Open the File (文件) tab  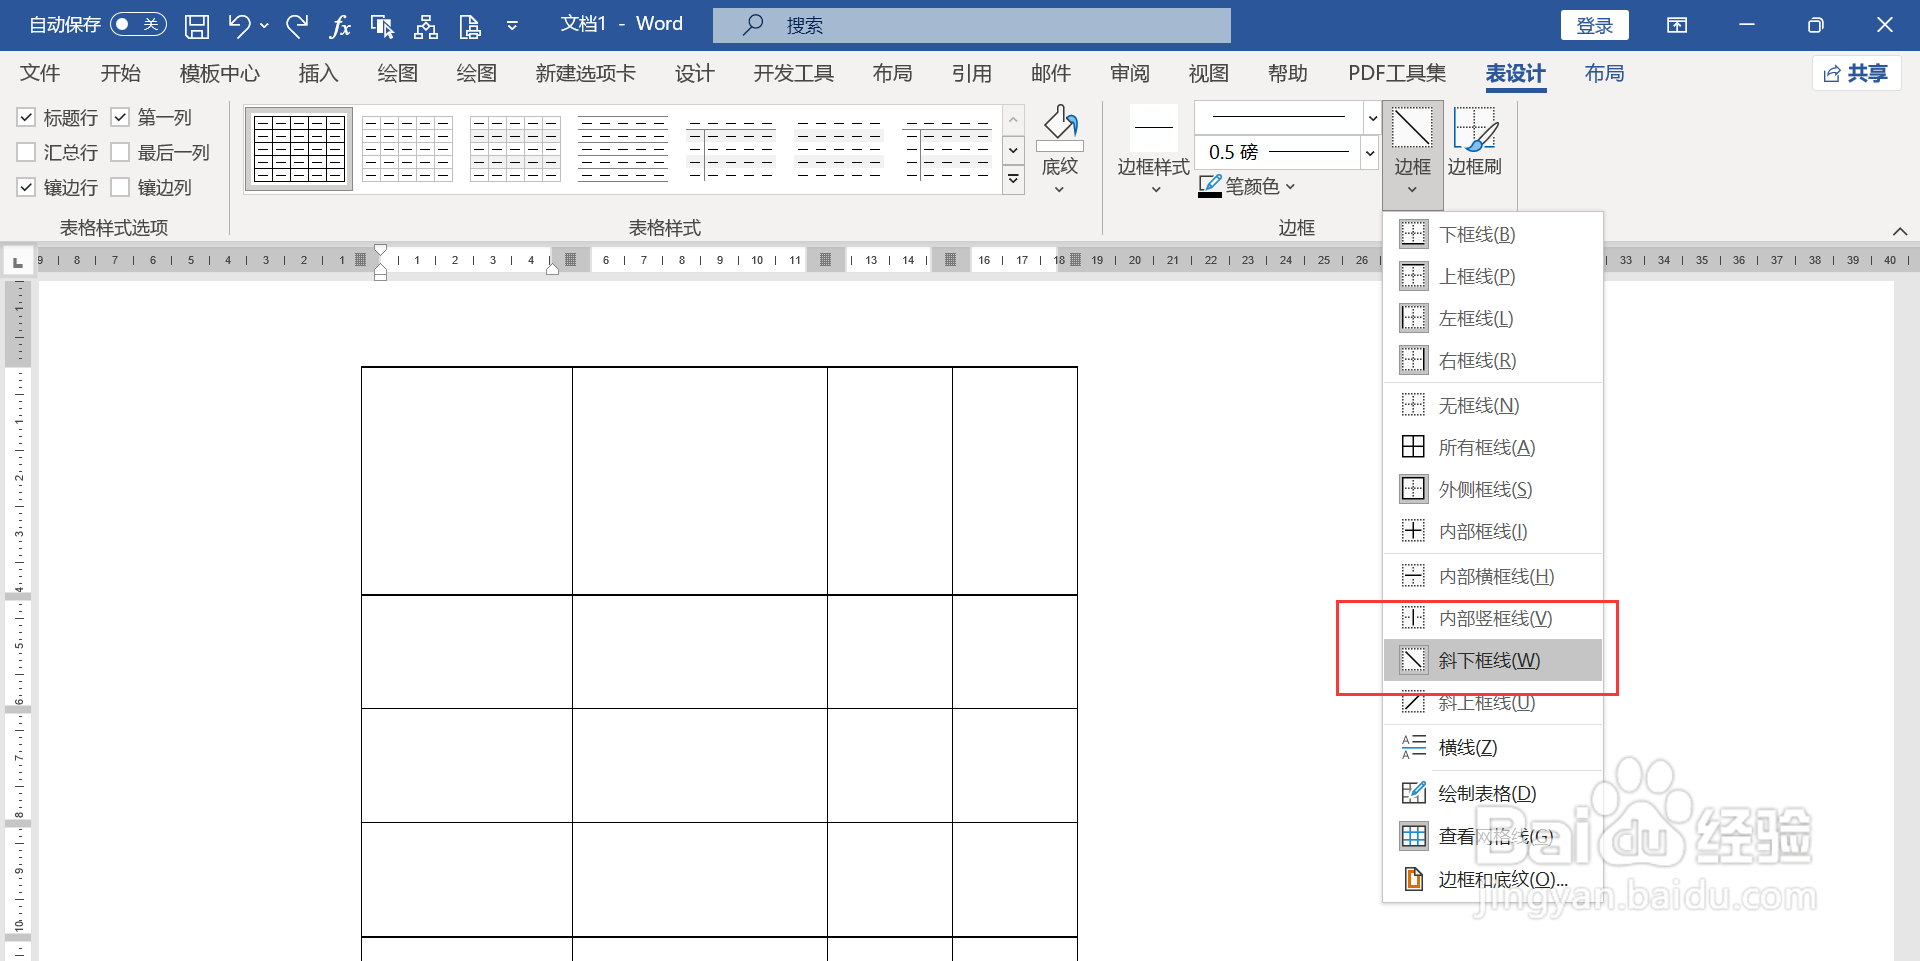(x=40, y=73)
